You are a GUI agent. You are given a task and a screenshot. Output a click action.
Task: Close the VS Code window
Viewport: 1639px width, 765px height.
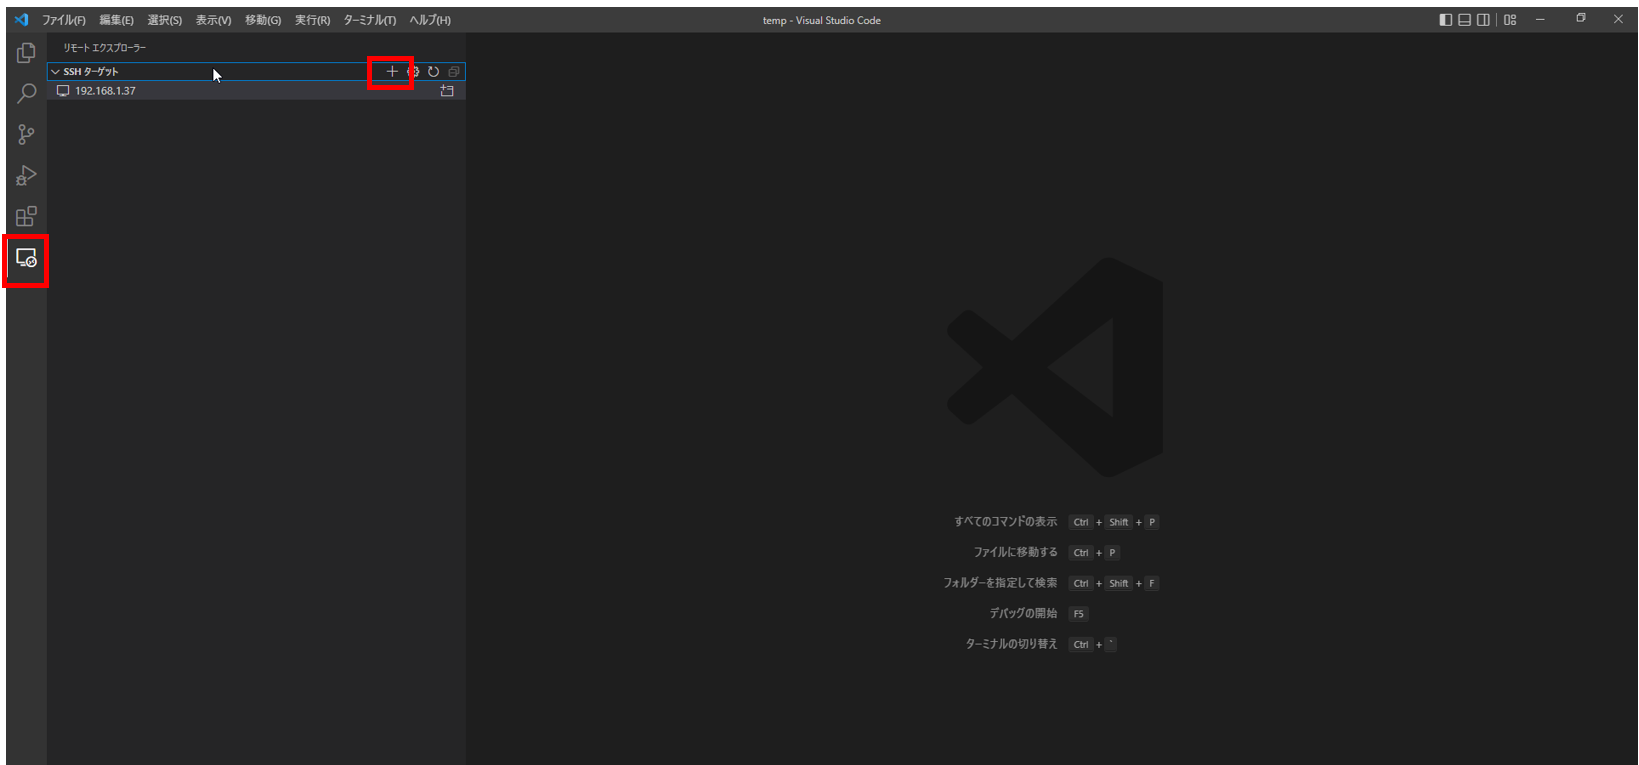(x=1618, y=19)
